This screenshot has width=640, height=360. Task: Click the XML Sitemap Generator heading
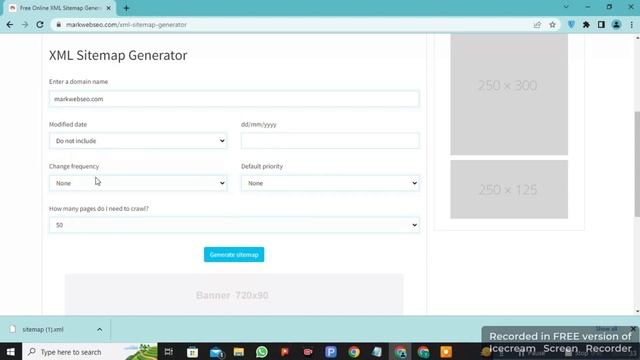coord(118,55)
